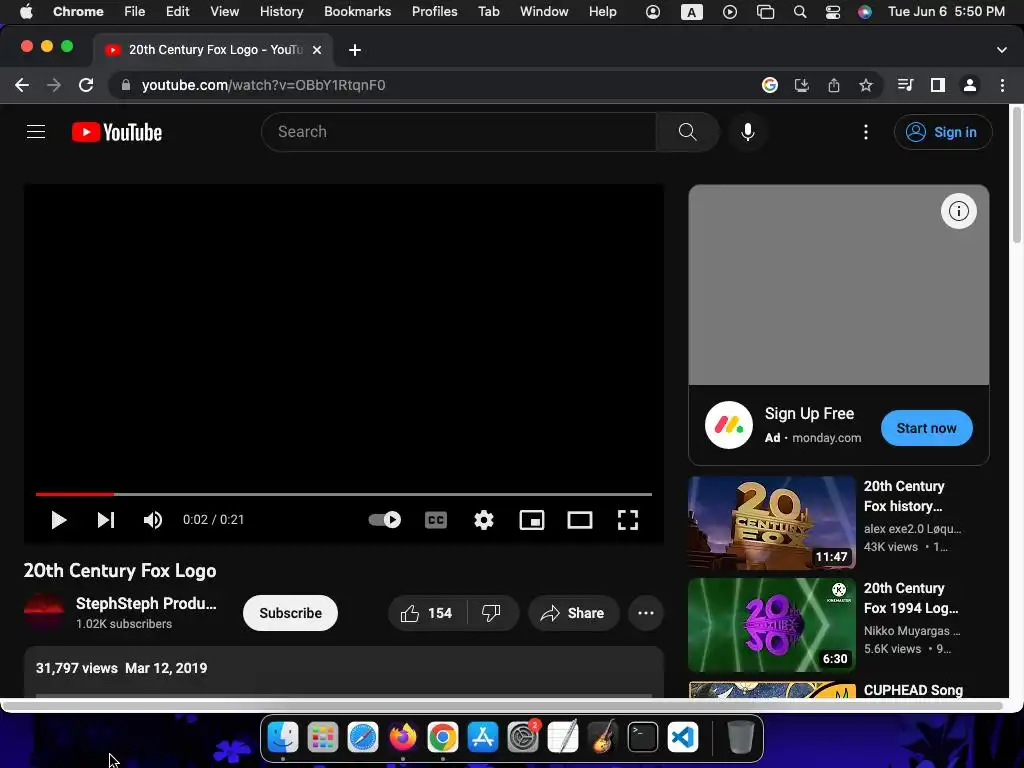Open the History menu
The image size is (1024, 768).
point(281,12)
